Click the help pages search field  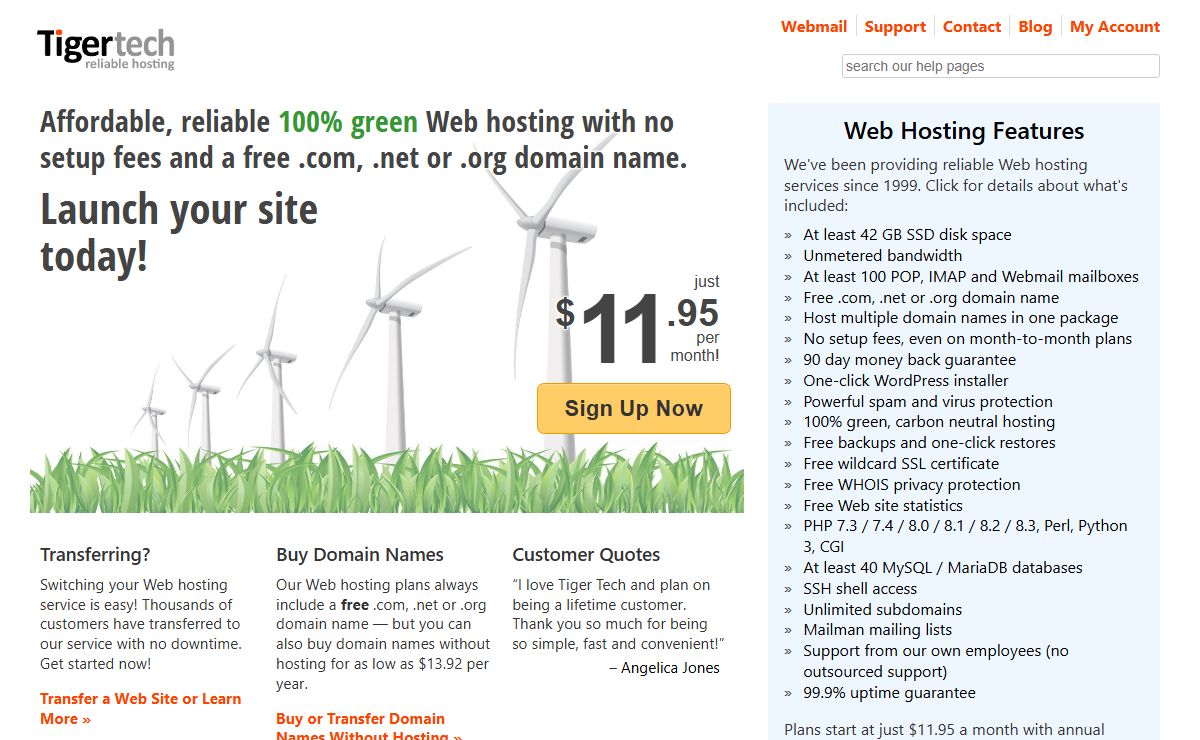coord(1001,66)
